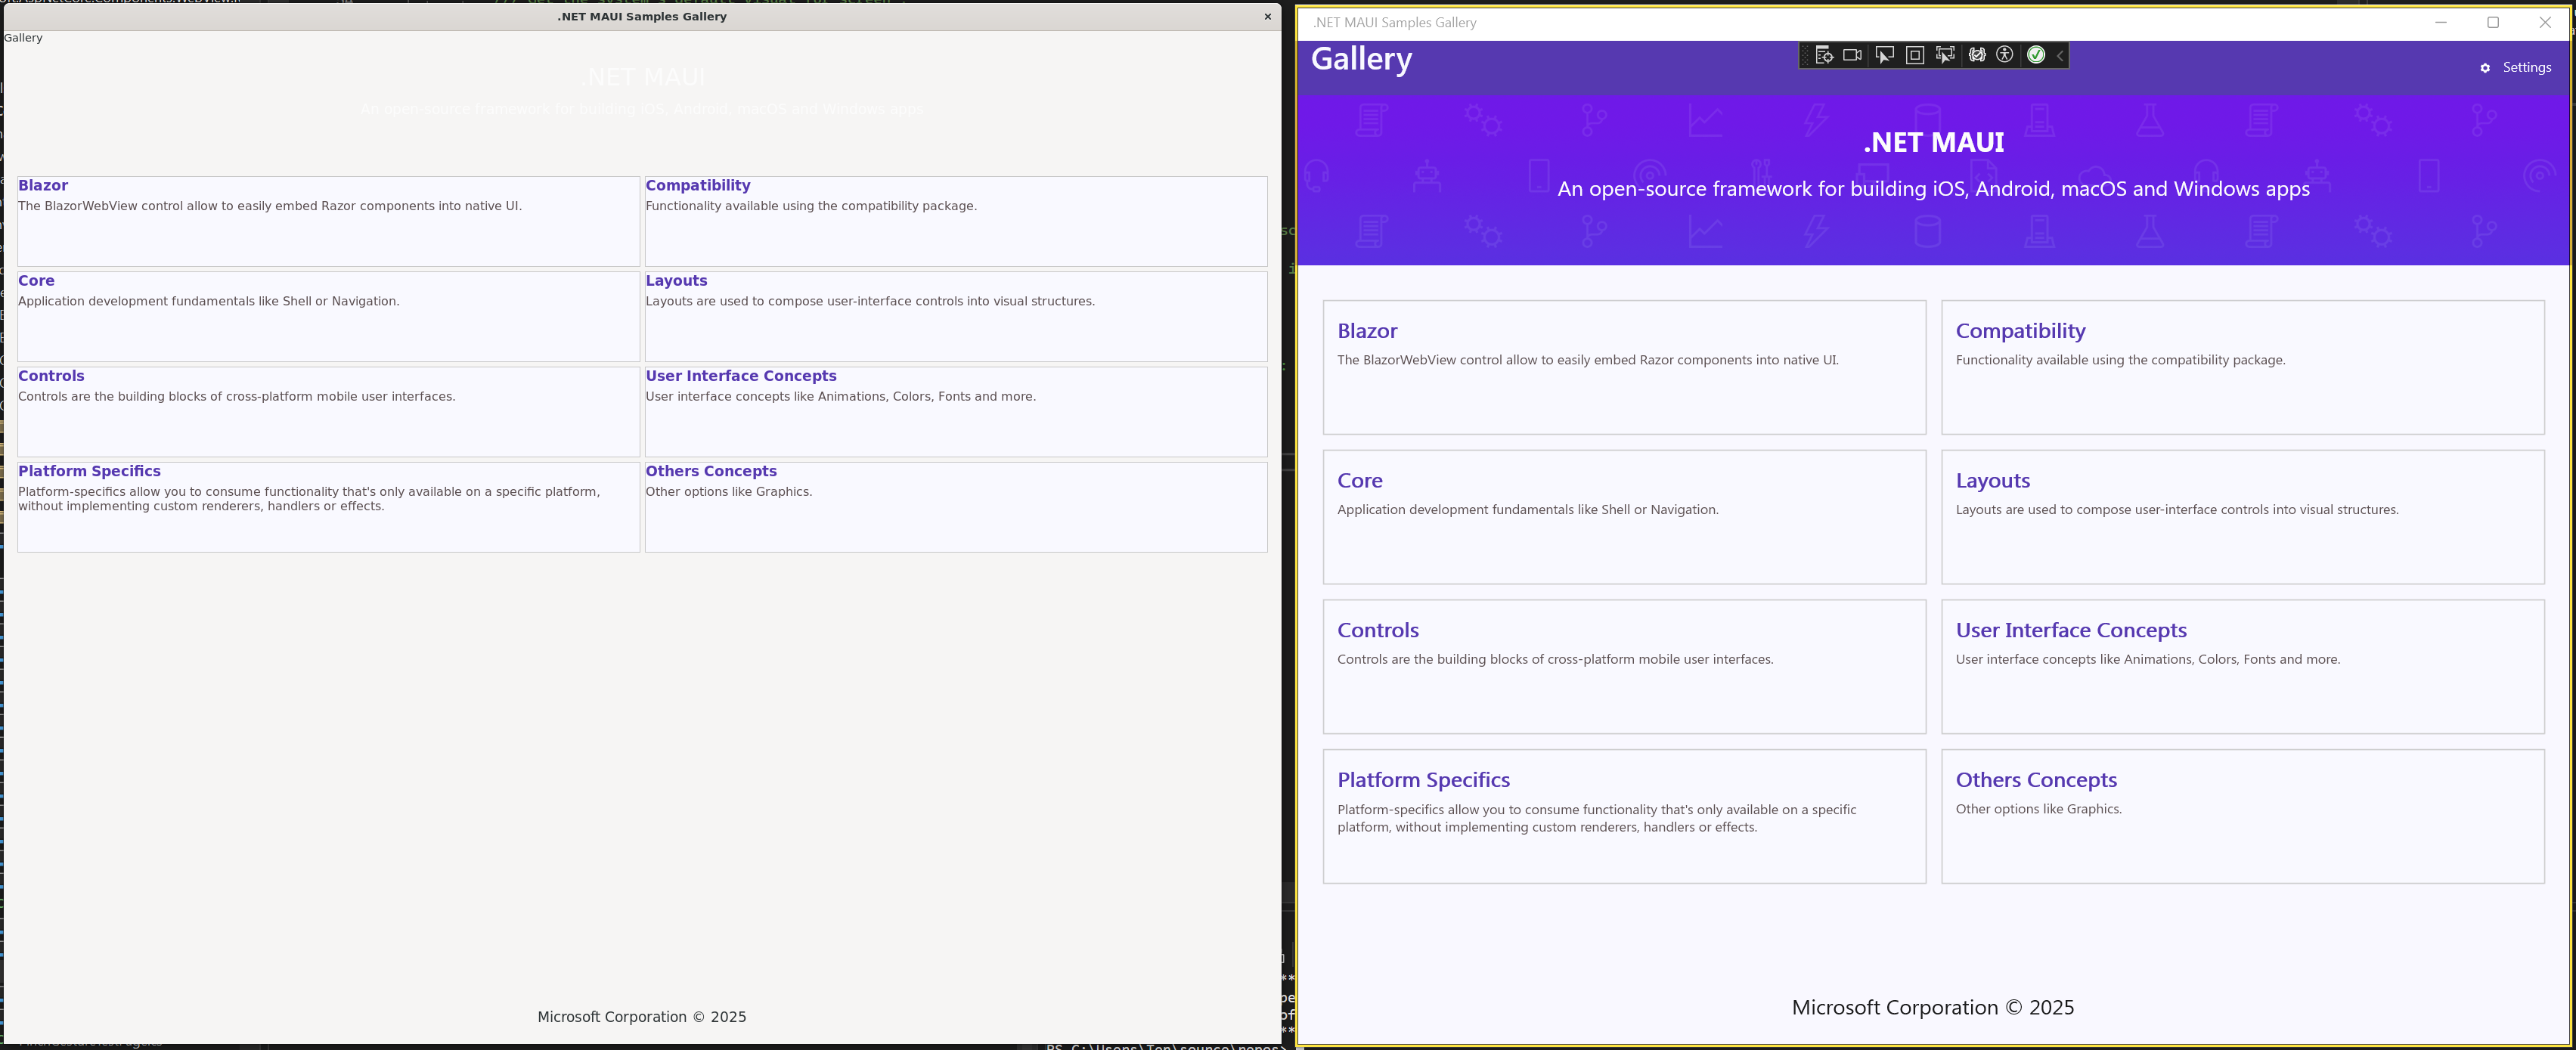2576x1050 pixels.
Task: Open accessibility scan person icon
Action: click(x=2005, y=55)
